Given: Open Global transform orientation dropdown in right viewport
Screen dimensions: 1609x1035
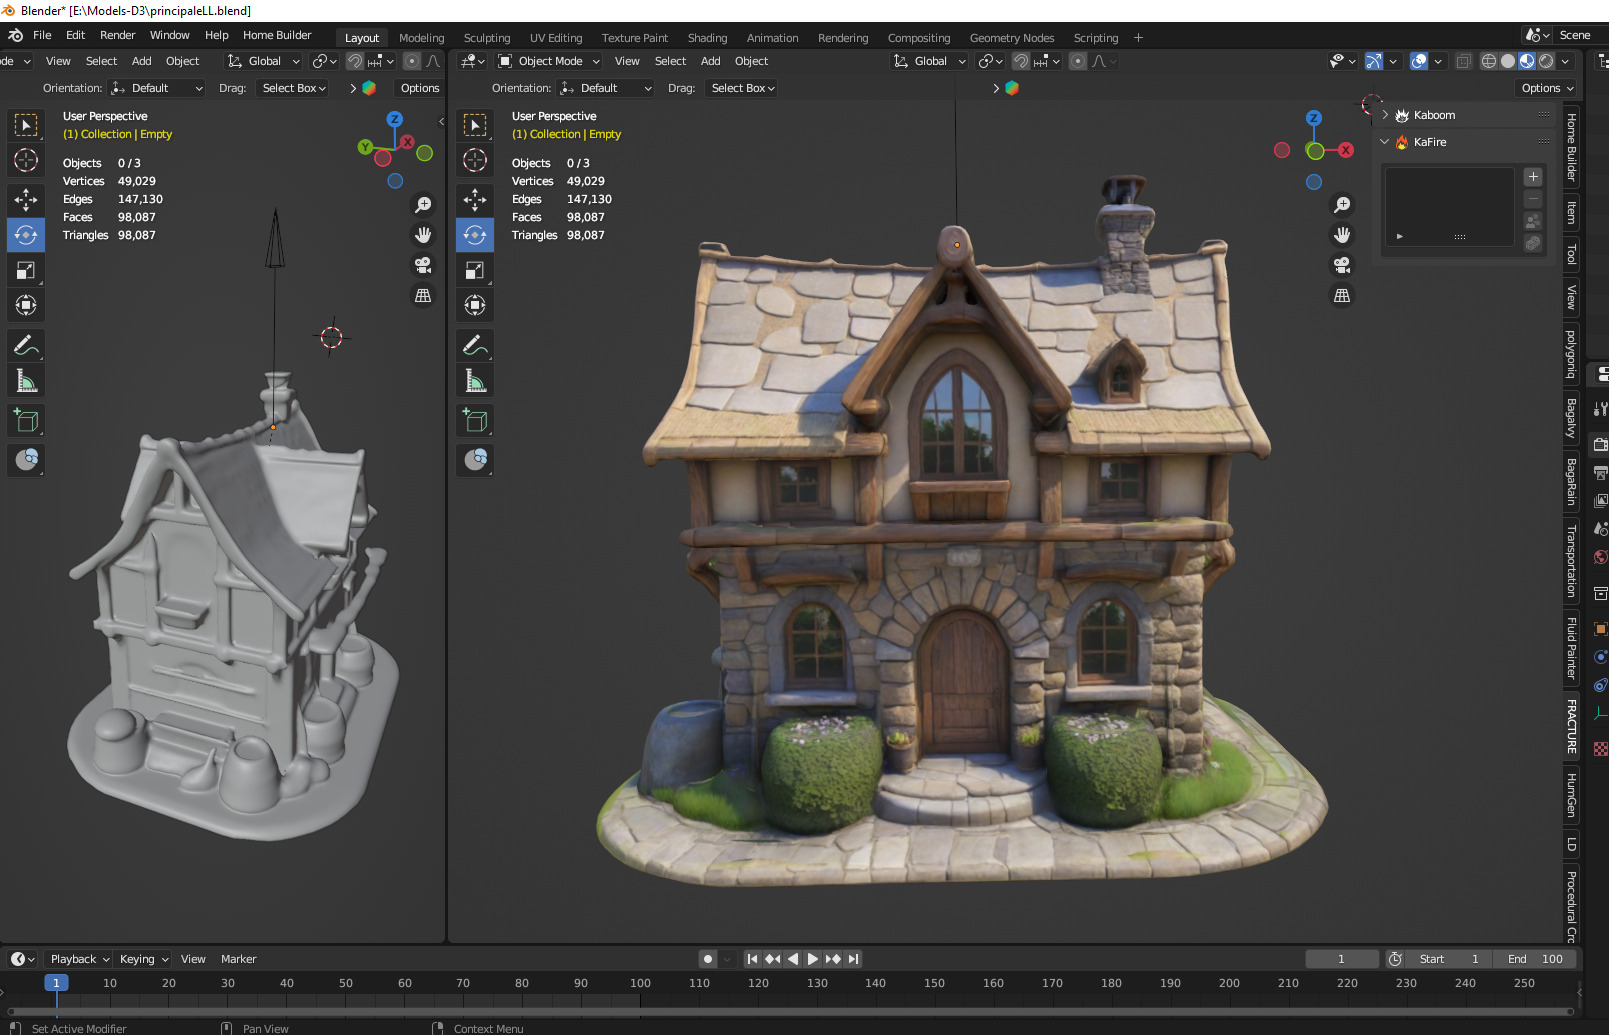Looking at the screenshot, I should click(x=930, y=61).
